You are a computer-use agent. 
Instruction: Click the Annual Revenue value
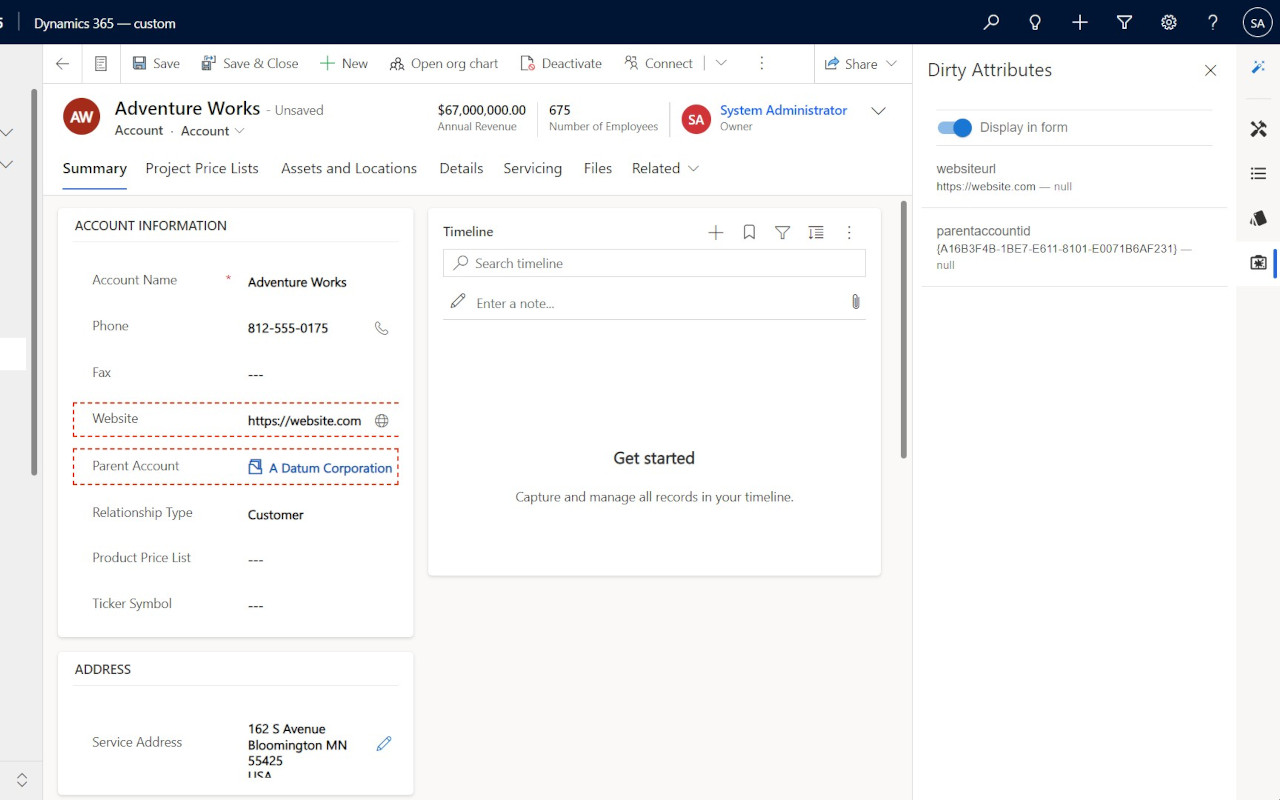[x=482, y=110]
